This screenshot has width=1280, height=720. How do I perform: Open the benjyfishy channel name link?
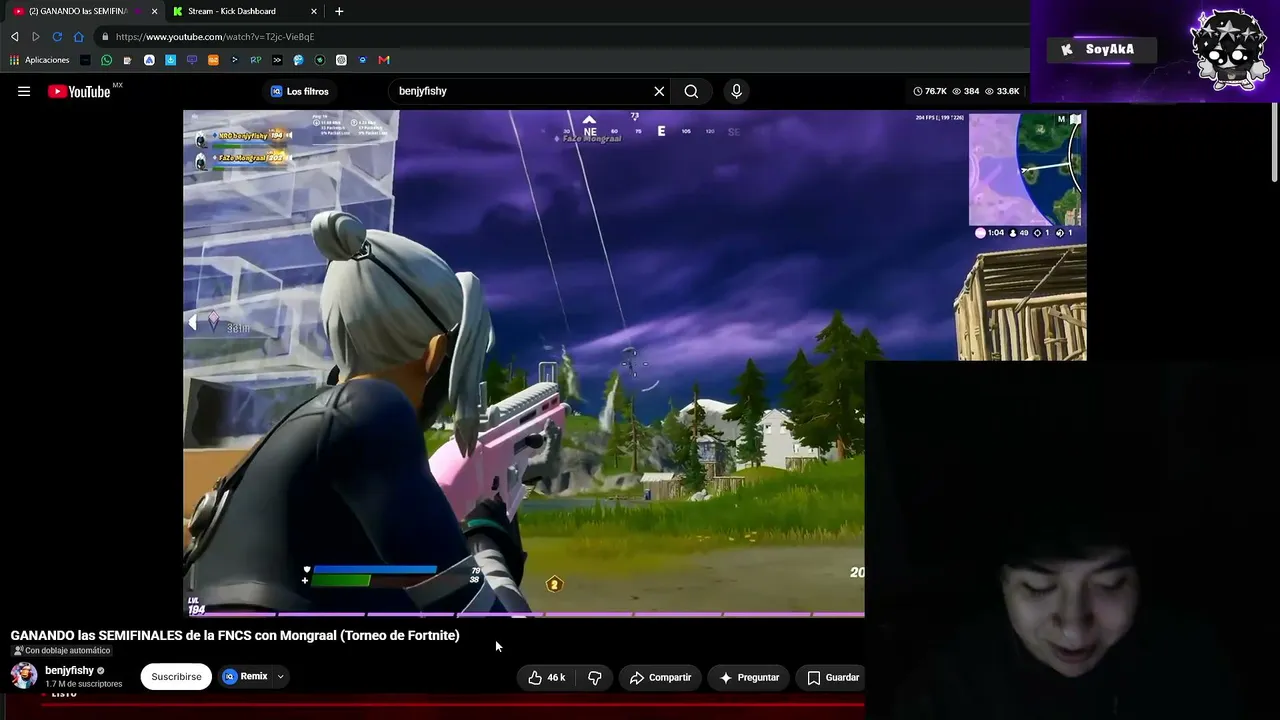(69, 671)
